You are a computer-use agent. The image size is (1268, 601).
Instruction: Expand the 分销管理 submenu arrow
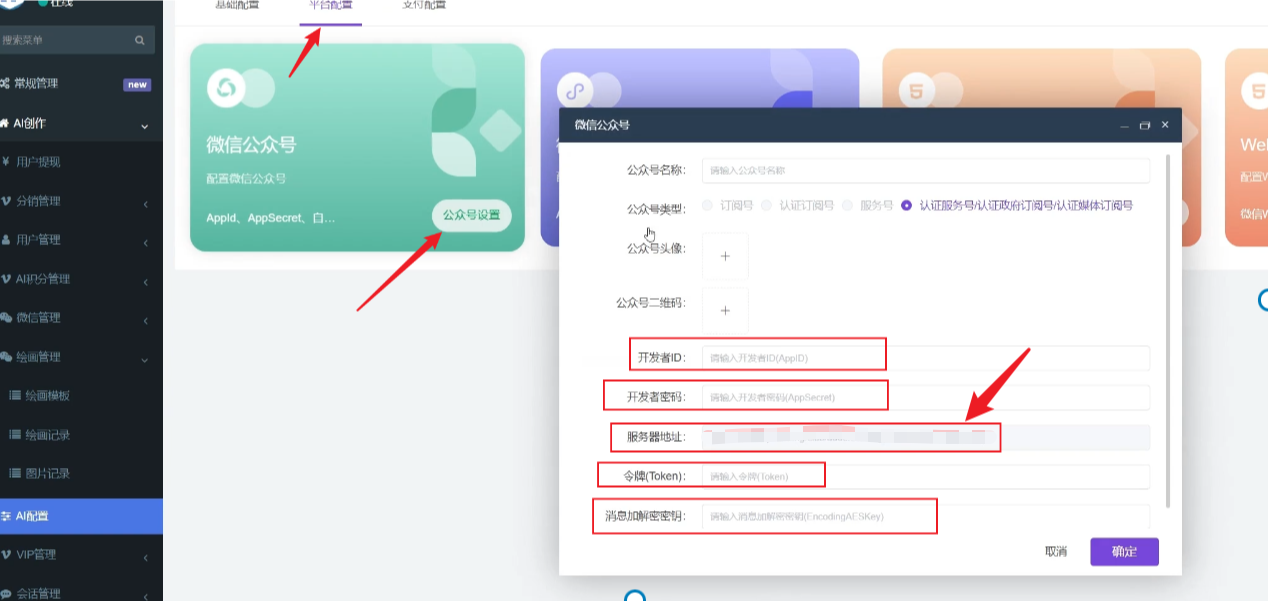[x=145, y=204]
